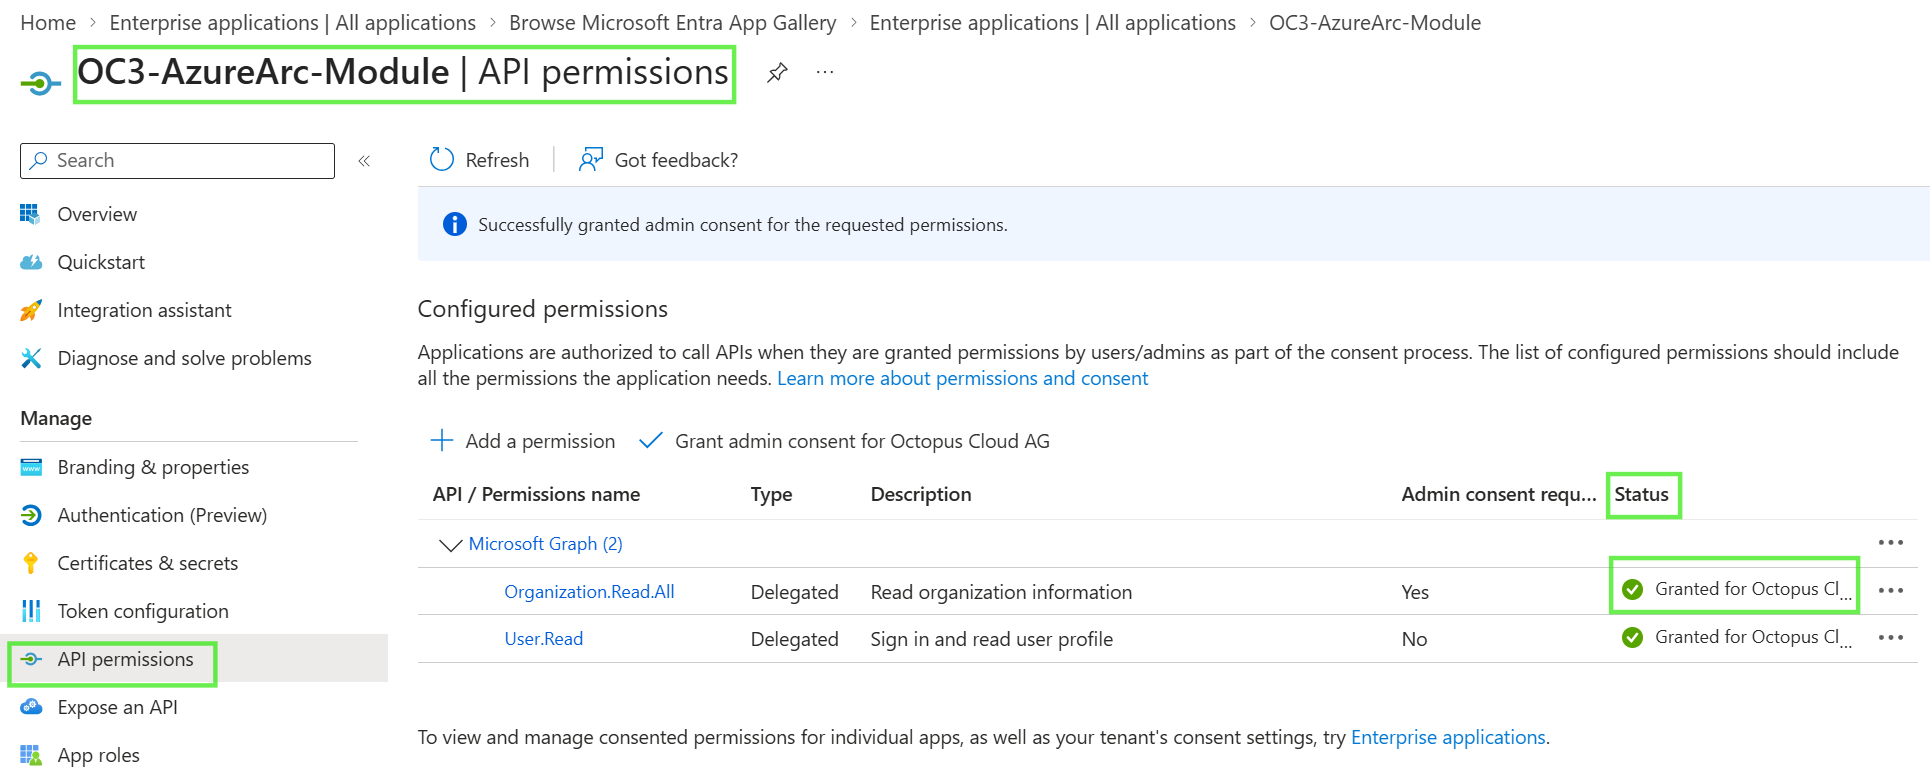Follow the Enterprise applications link at bottom

(x=1448, y=737)
